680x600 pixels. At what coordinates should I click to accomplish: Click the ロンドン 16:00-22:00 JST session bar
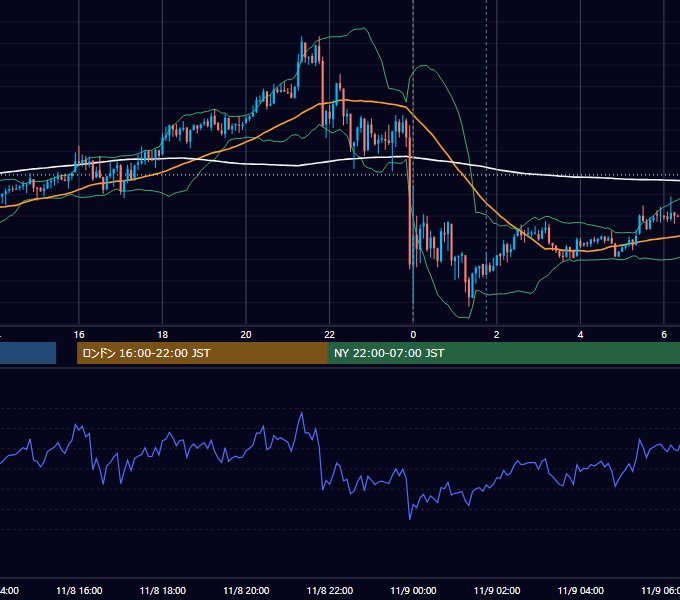coord(202,353)
